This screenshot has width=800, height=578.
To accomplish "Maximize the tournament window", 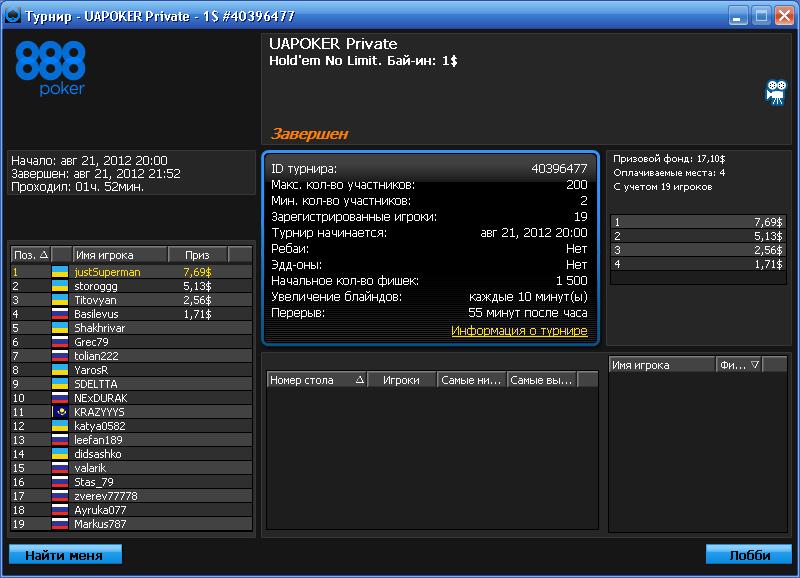I will click(761, 16).
